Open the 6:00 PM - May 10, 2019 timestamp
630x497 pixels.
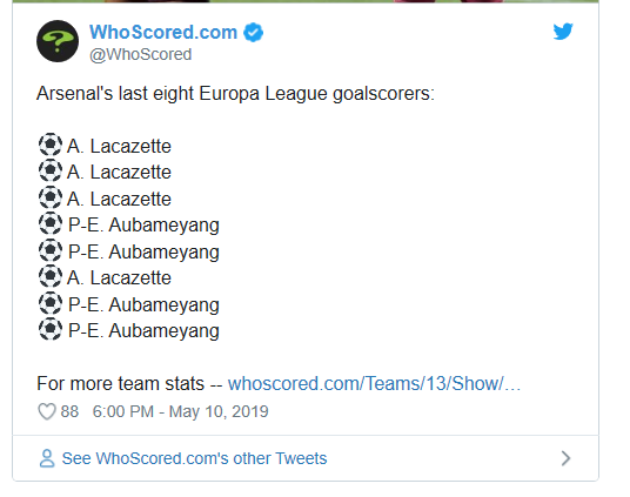pos(180,411)
